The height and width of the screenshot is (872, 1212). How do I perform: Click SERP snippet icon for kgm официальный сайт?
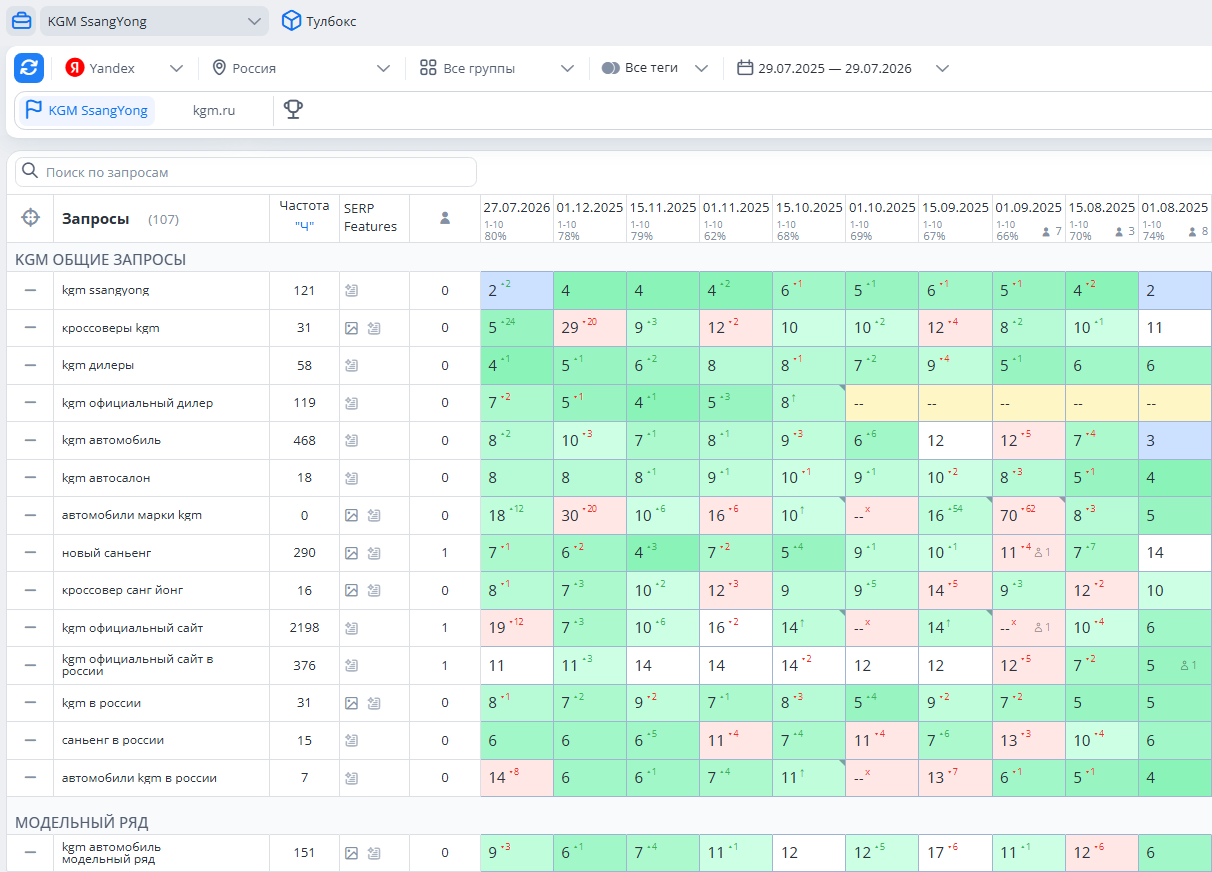351,628
